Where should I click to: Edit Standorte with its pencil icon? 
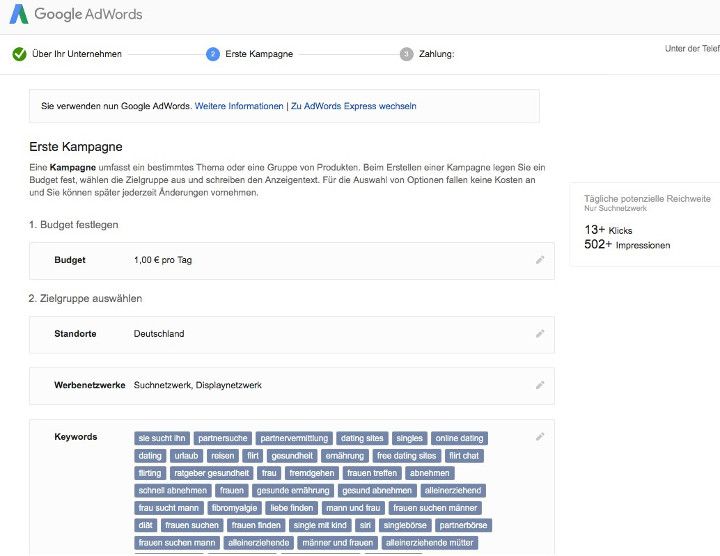[540, 334]
